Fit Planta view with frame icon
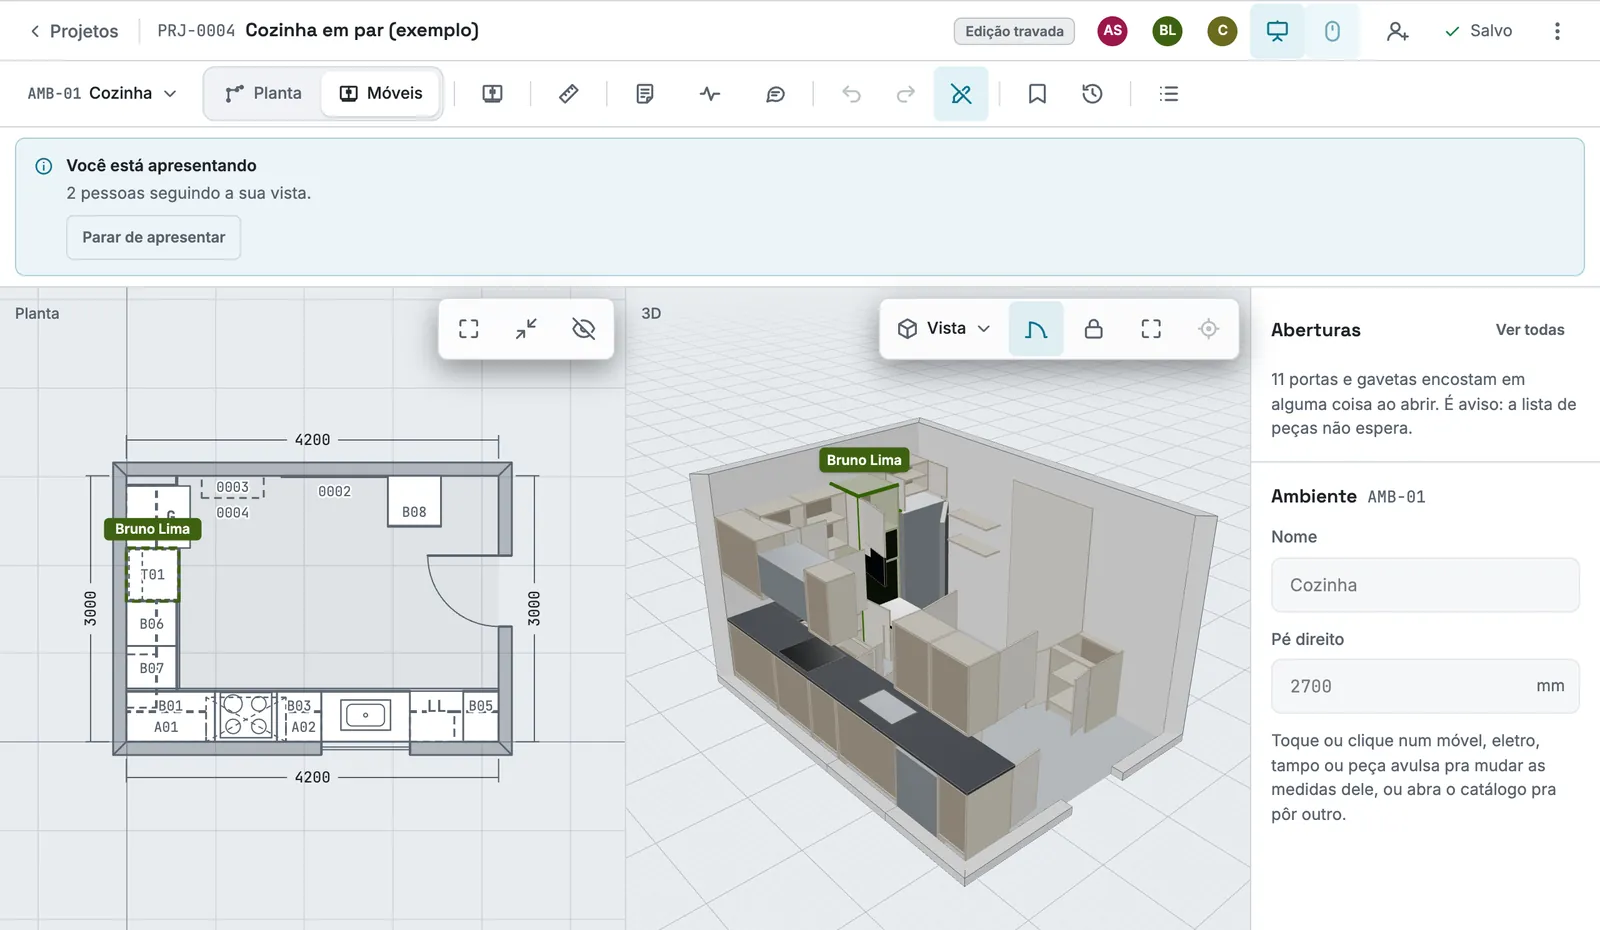 [x=469, y=329]
